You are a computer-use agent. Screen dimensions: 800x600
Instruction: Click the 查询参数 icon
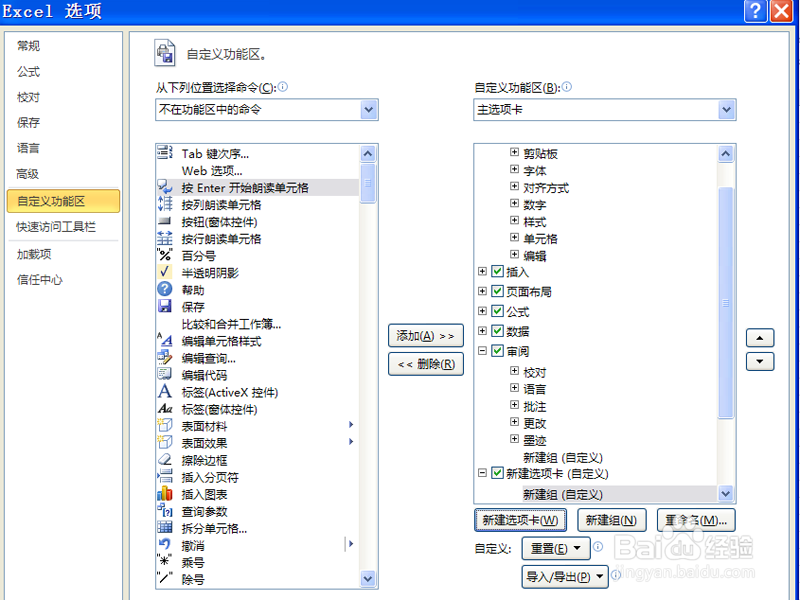[x=164, y=511]
